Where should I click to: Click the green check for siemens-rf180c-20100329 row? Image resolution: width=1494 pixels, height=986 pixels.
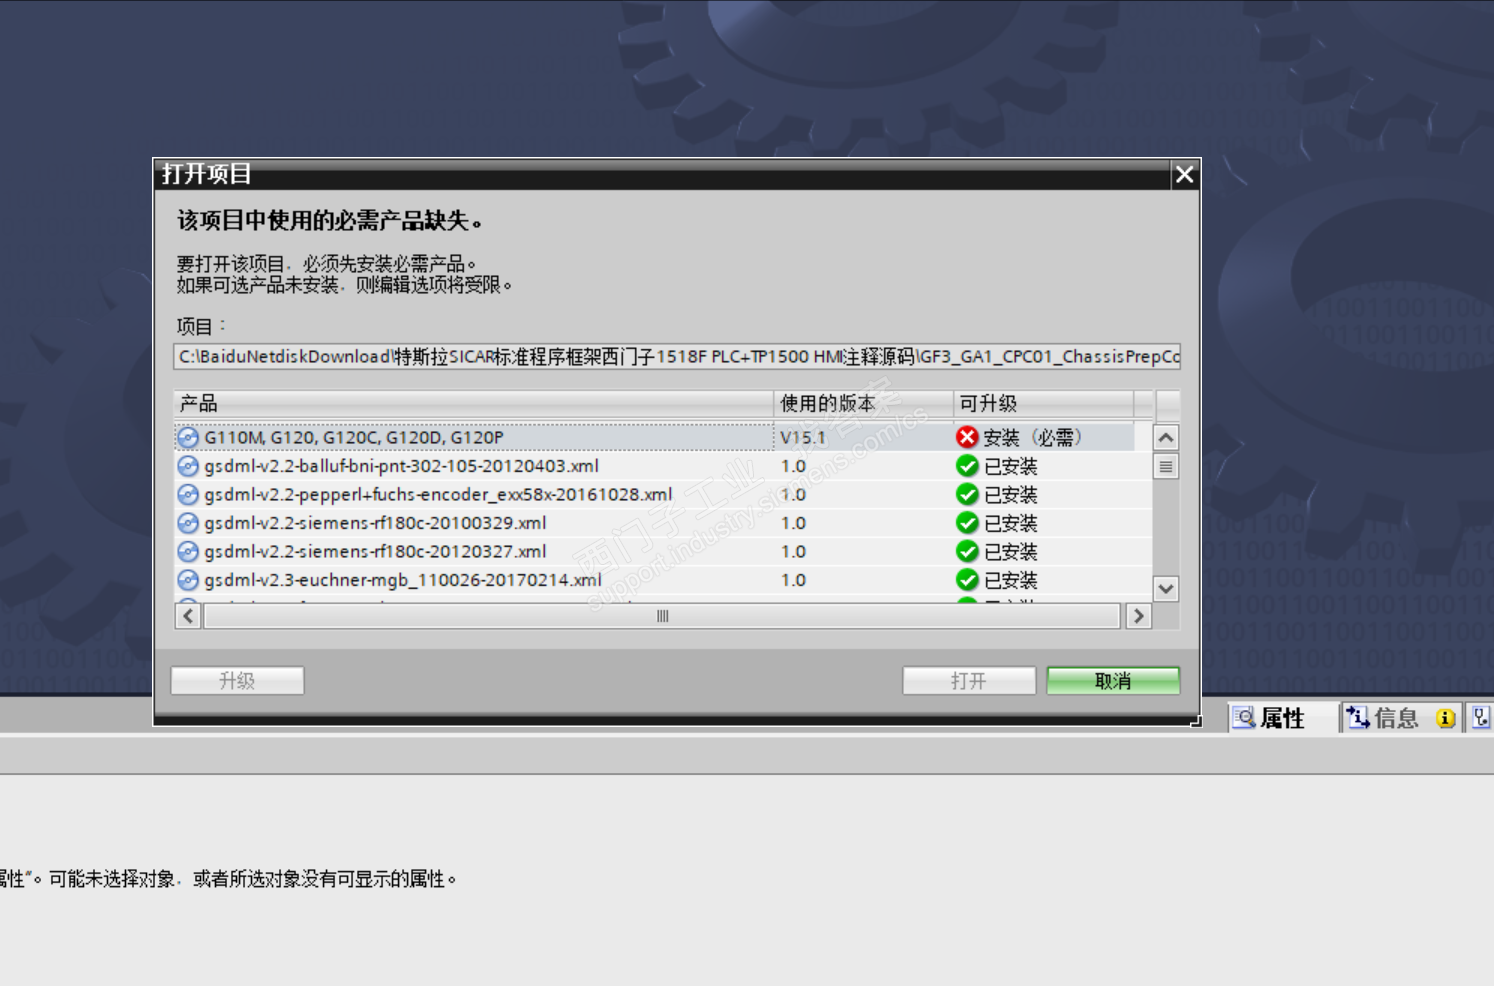[967, 523]
